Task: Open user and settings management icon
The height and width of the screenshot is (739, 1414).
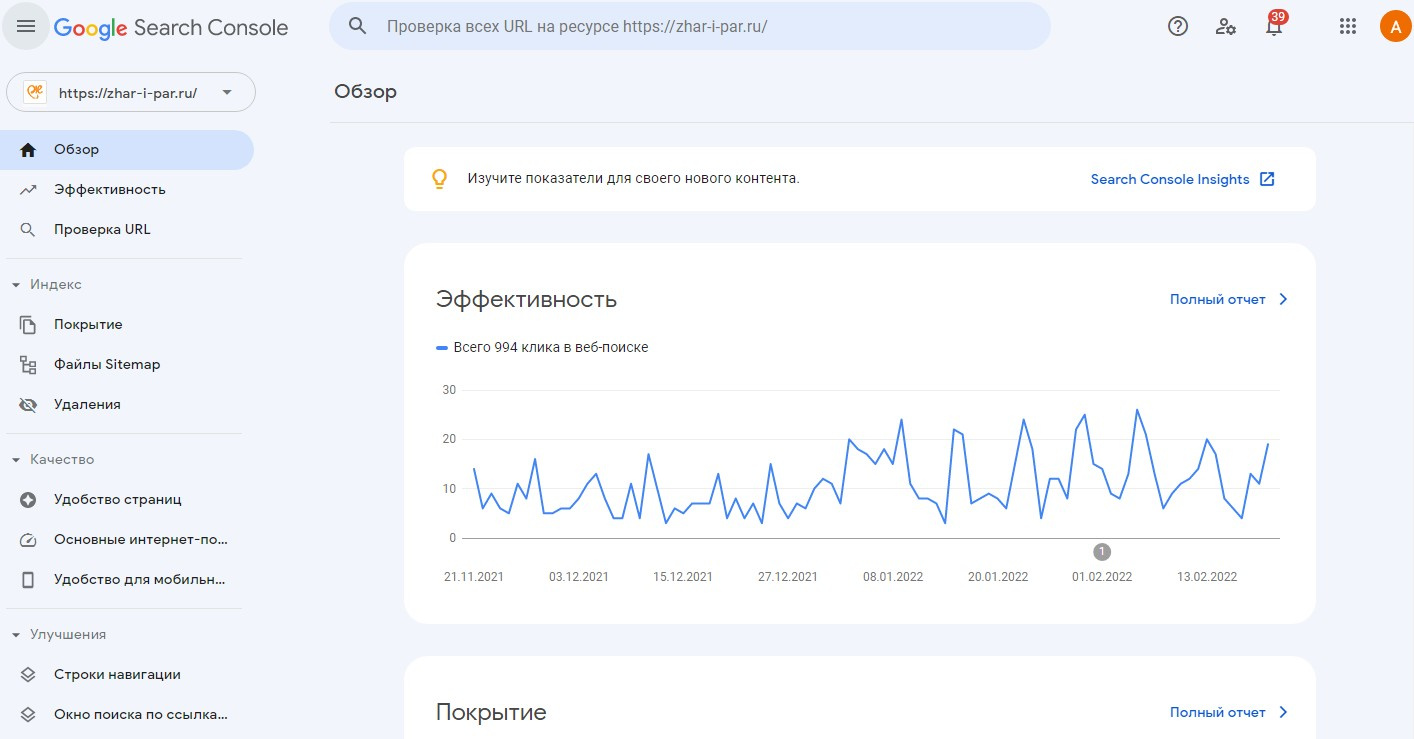Action: point(1226,27)
